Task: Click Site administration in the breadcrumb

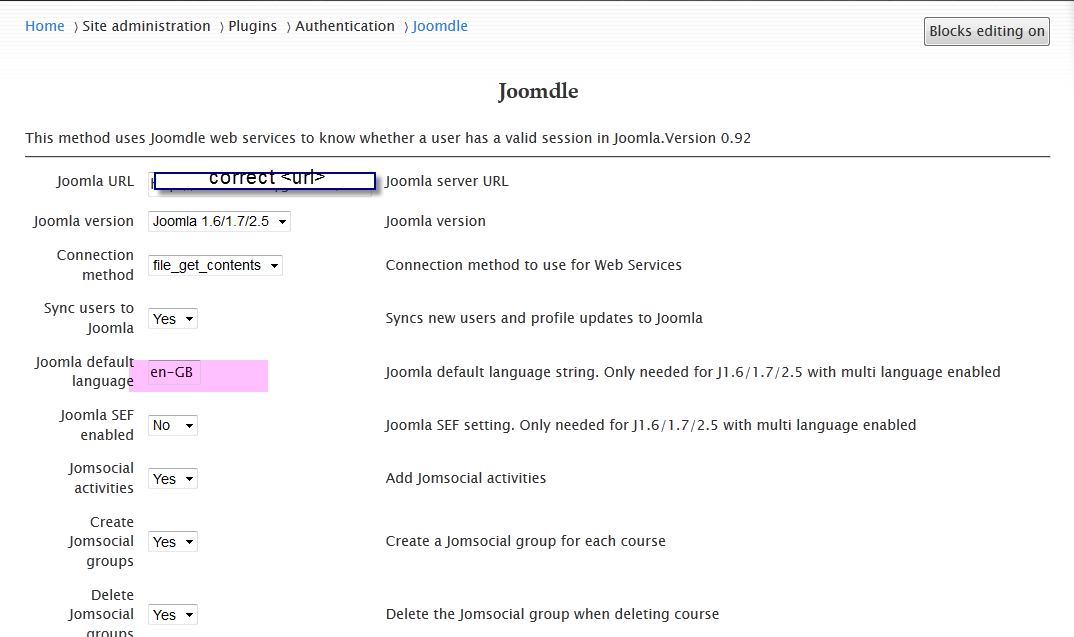Action: (x=146, y=26)
